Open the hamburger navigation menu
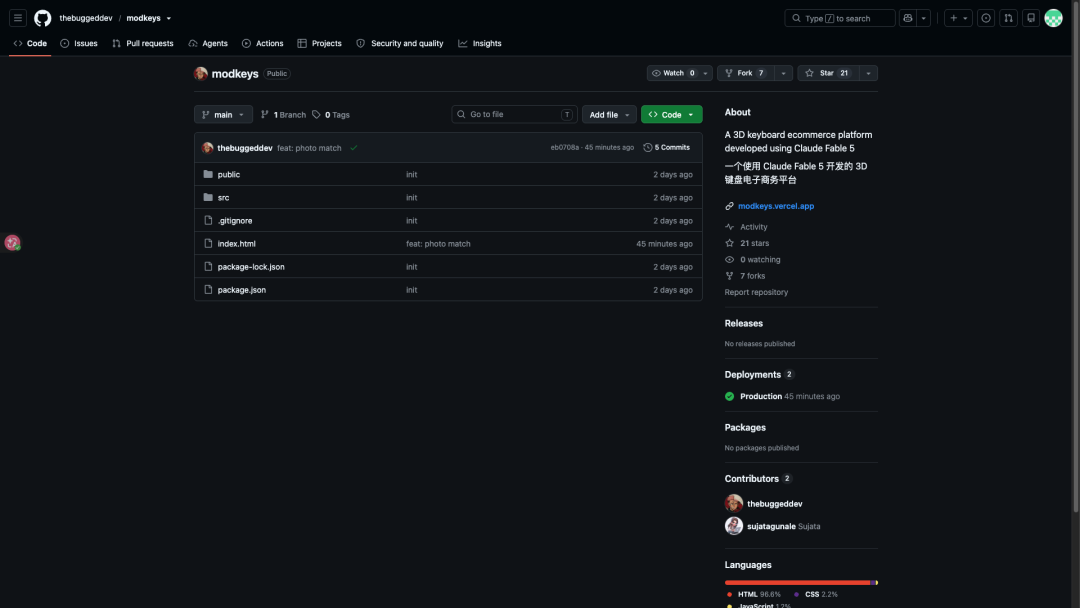The image size is (1080, 608). 18,18
